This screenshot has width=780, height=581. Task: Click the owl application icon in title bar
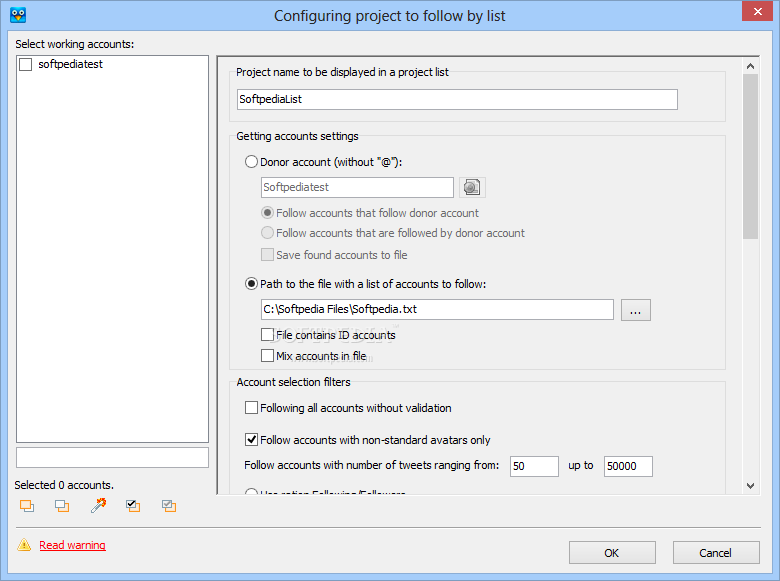(x=18, y=15)
